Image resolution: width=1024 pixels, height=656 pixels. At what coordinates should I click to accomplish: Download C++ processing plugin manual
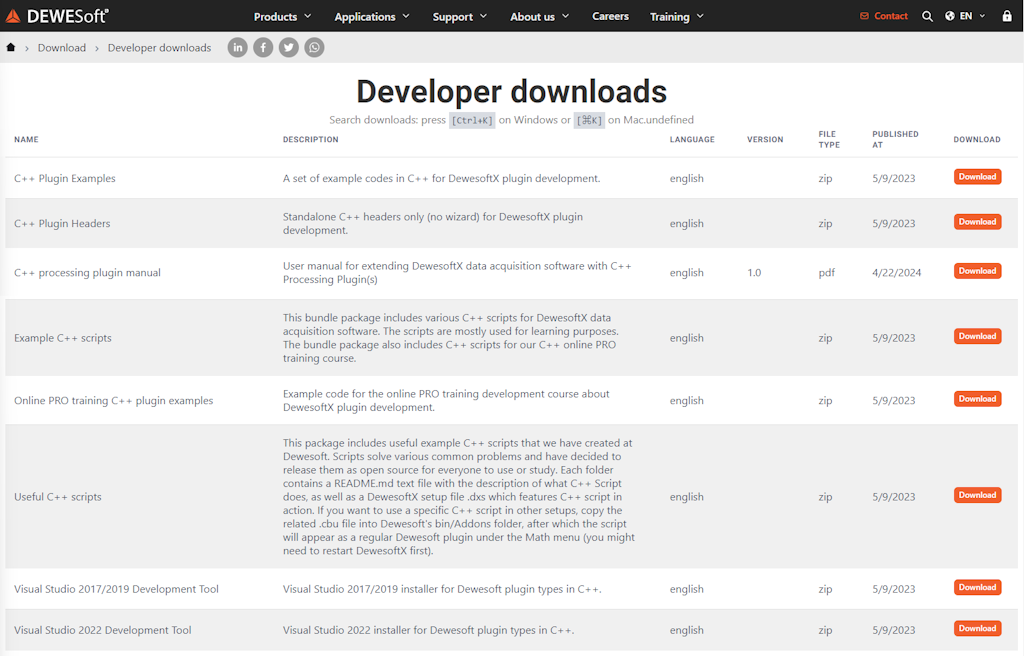977,271
